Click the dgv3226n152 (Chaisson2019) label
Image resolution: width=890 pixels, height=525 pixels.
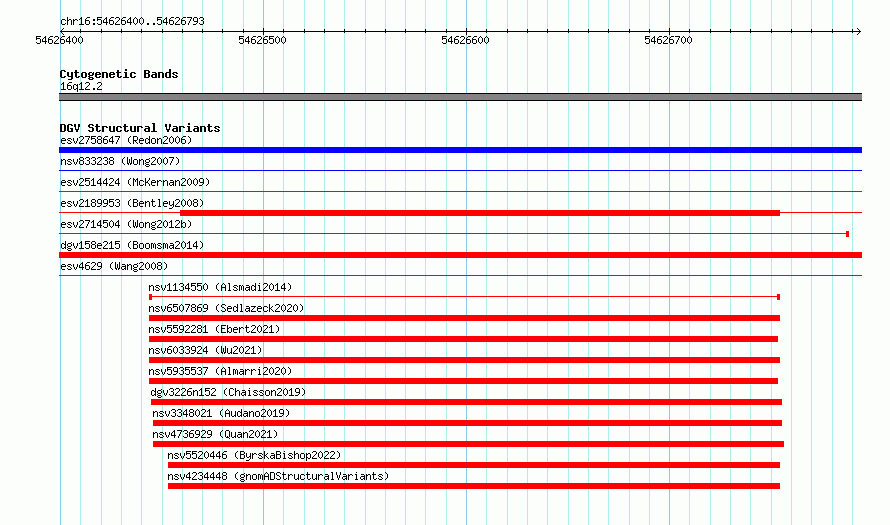pos(228,392)
